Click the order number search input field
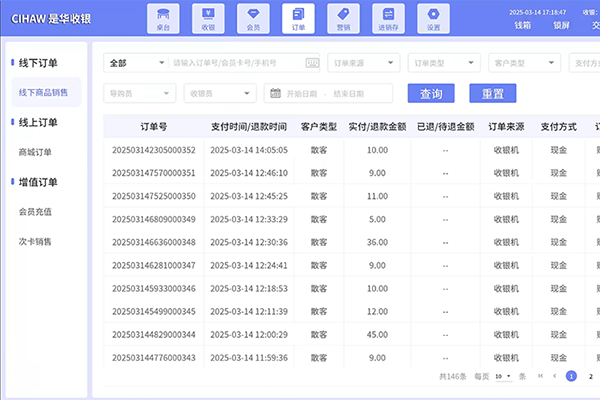This screenshot has height=400, width=600. pyautogui.click(x=236, y=63)
